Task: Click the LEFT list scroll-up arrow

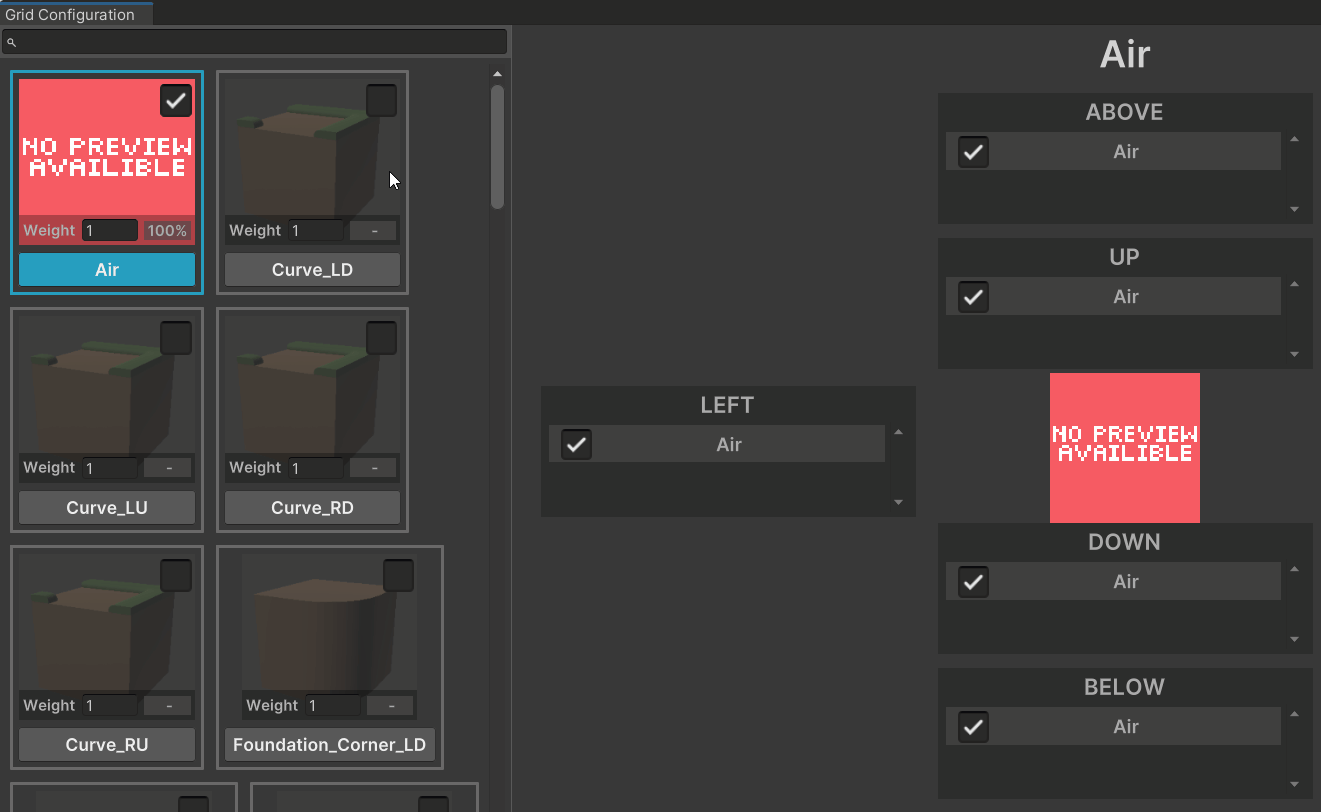Action: tap(898, 433)
